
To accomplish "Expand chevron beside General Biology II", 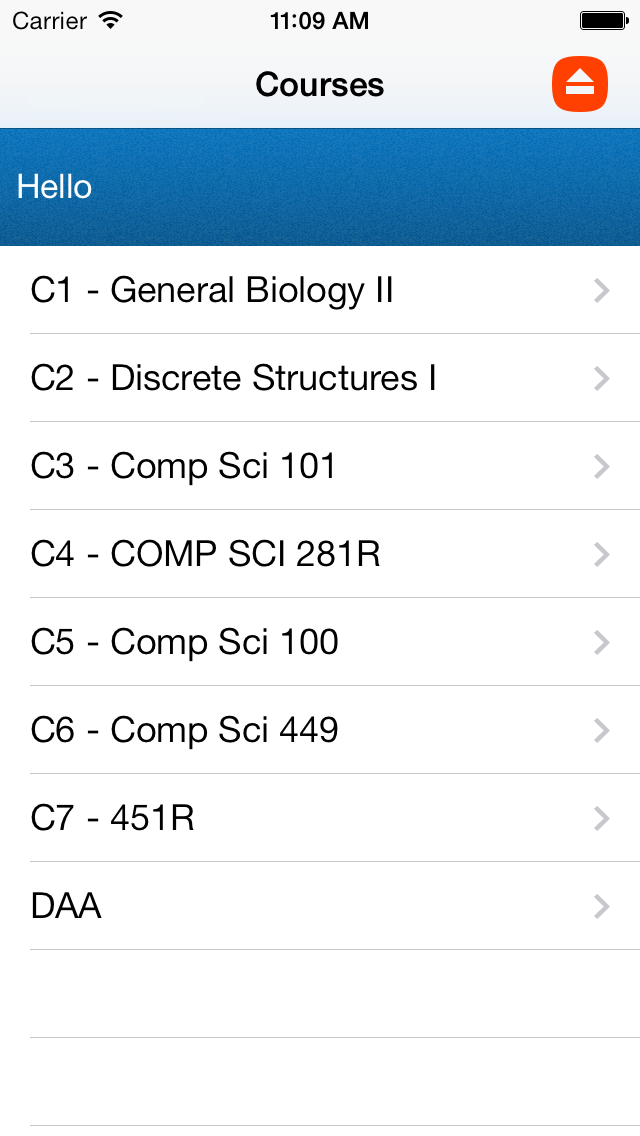I will (x=601, y=290).
